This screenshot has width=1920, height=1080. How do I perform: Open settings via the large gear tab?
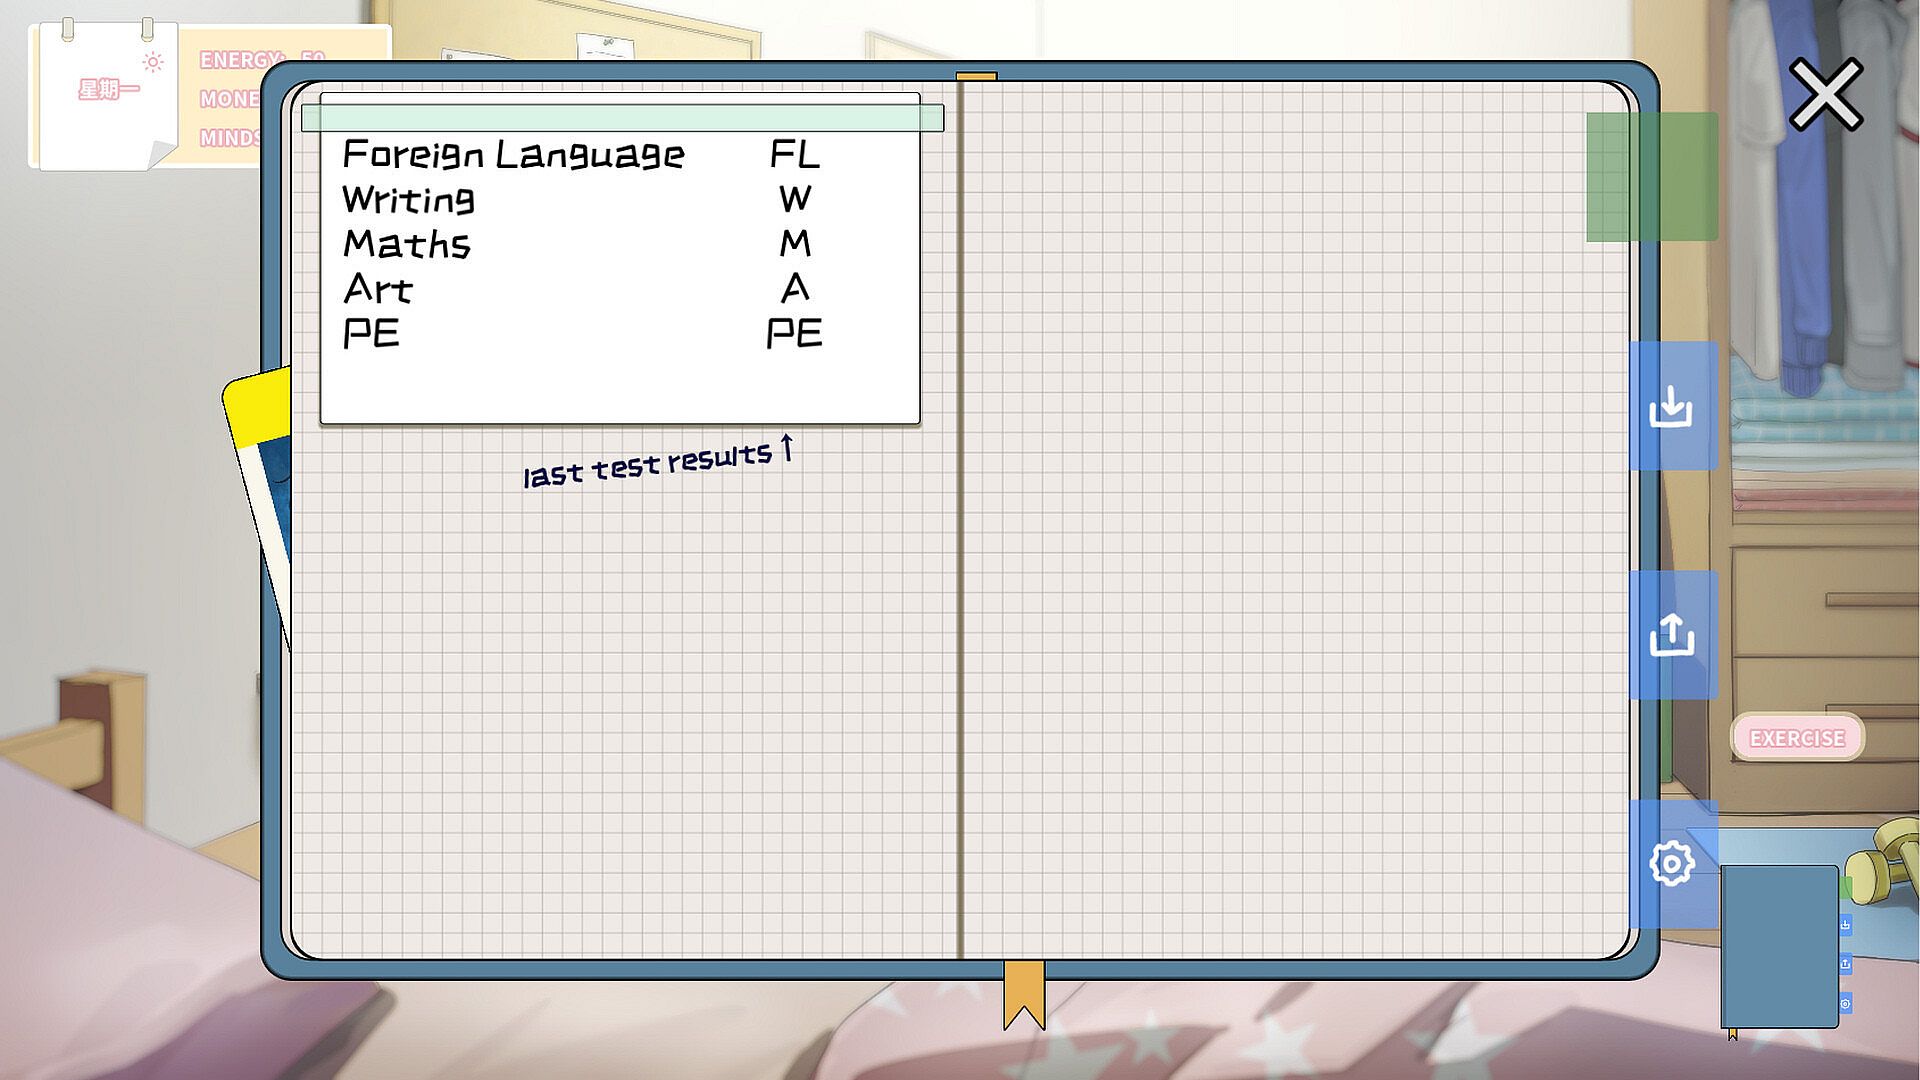[1671, 863]
